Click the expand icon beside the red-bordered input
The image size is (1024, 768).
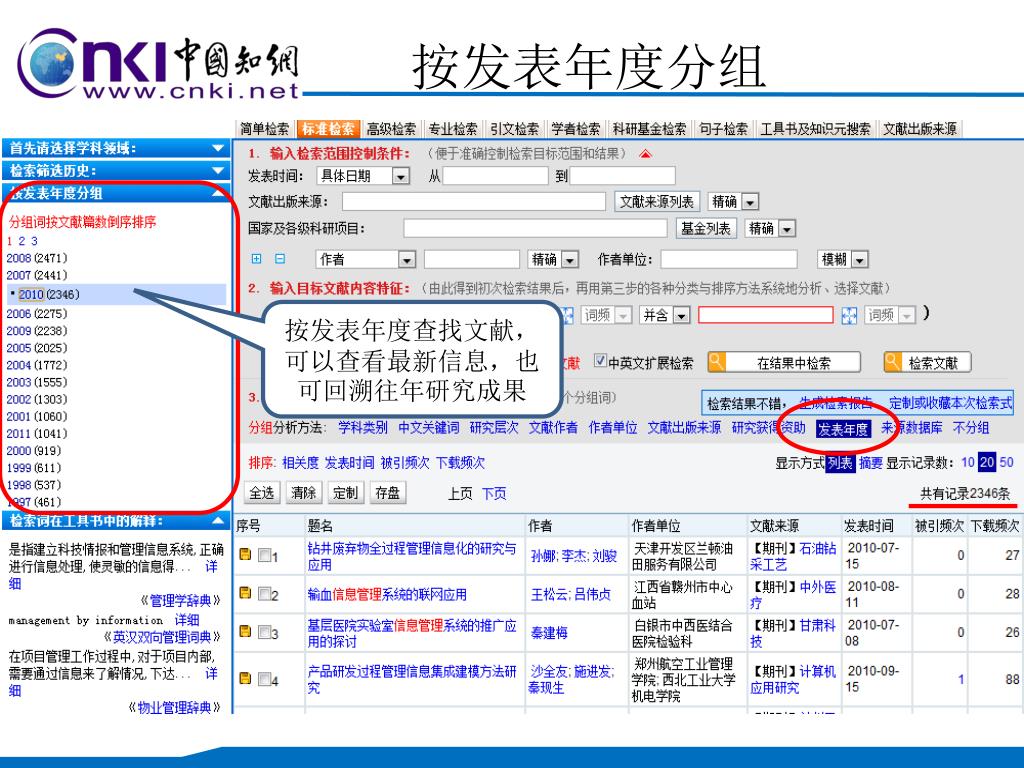point(851,315)
